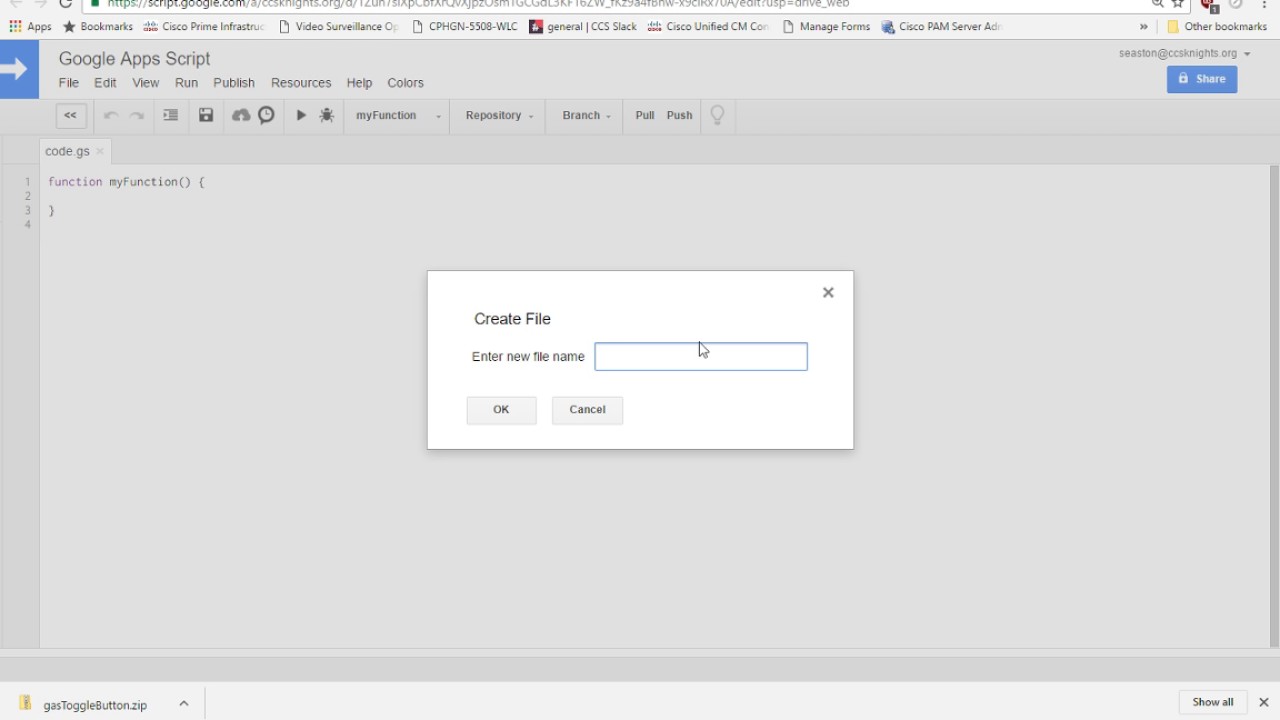Viewport: 1280px width, 720px height.
Task: Open the Cisco Unified CM bookmark
Action: coord(708,27)
